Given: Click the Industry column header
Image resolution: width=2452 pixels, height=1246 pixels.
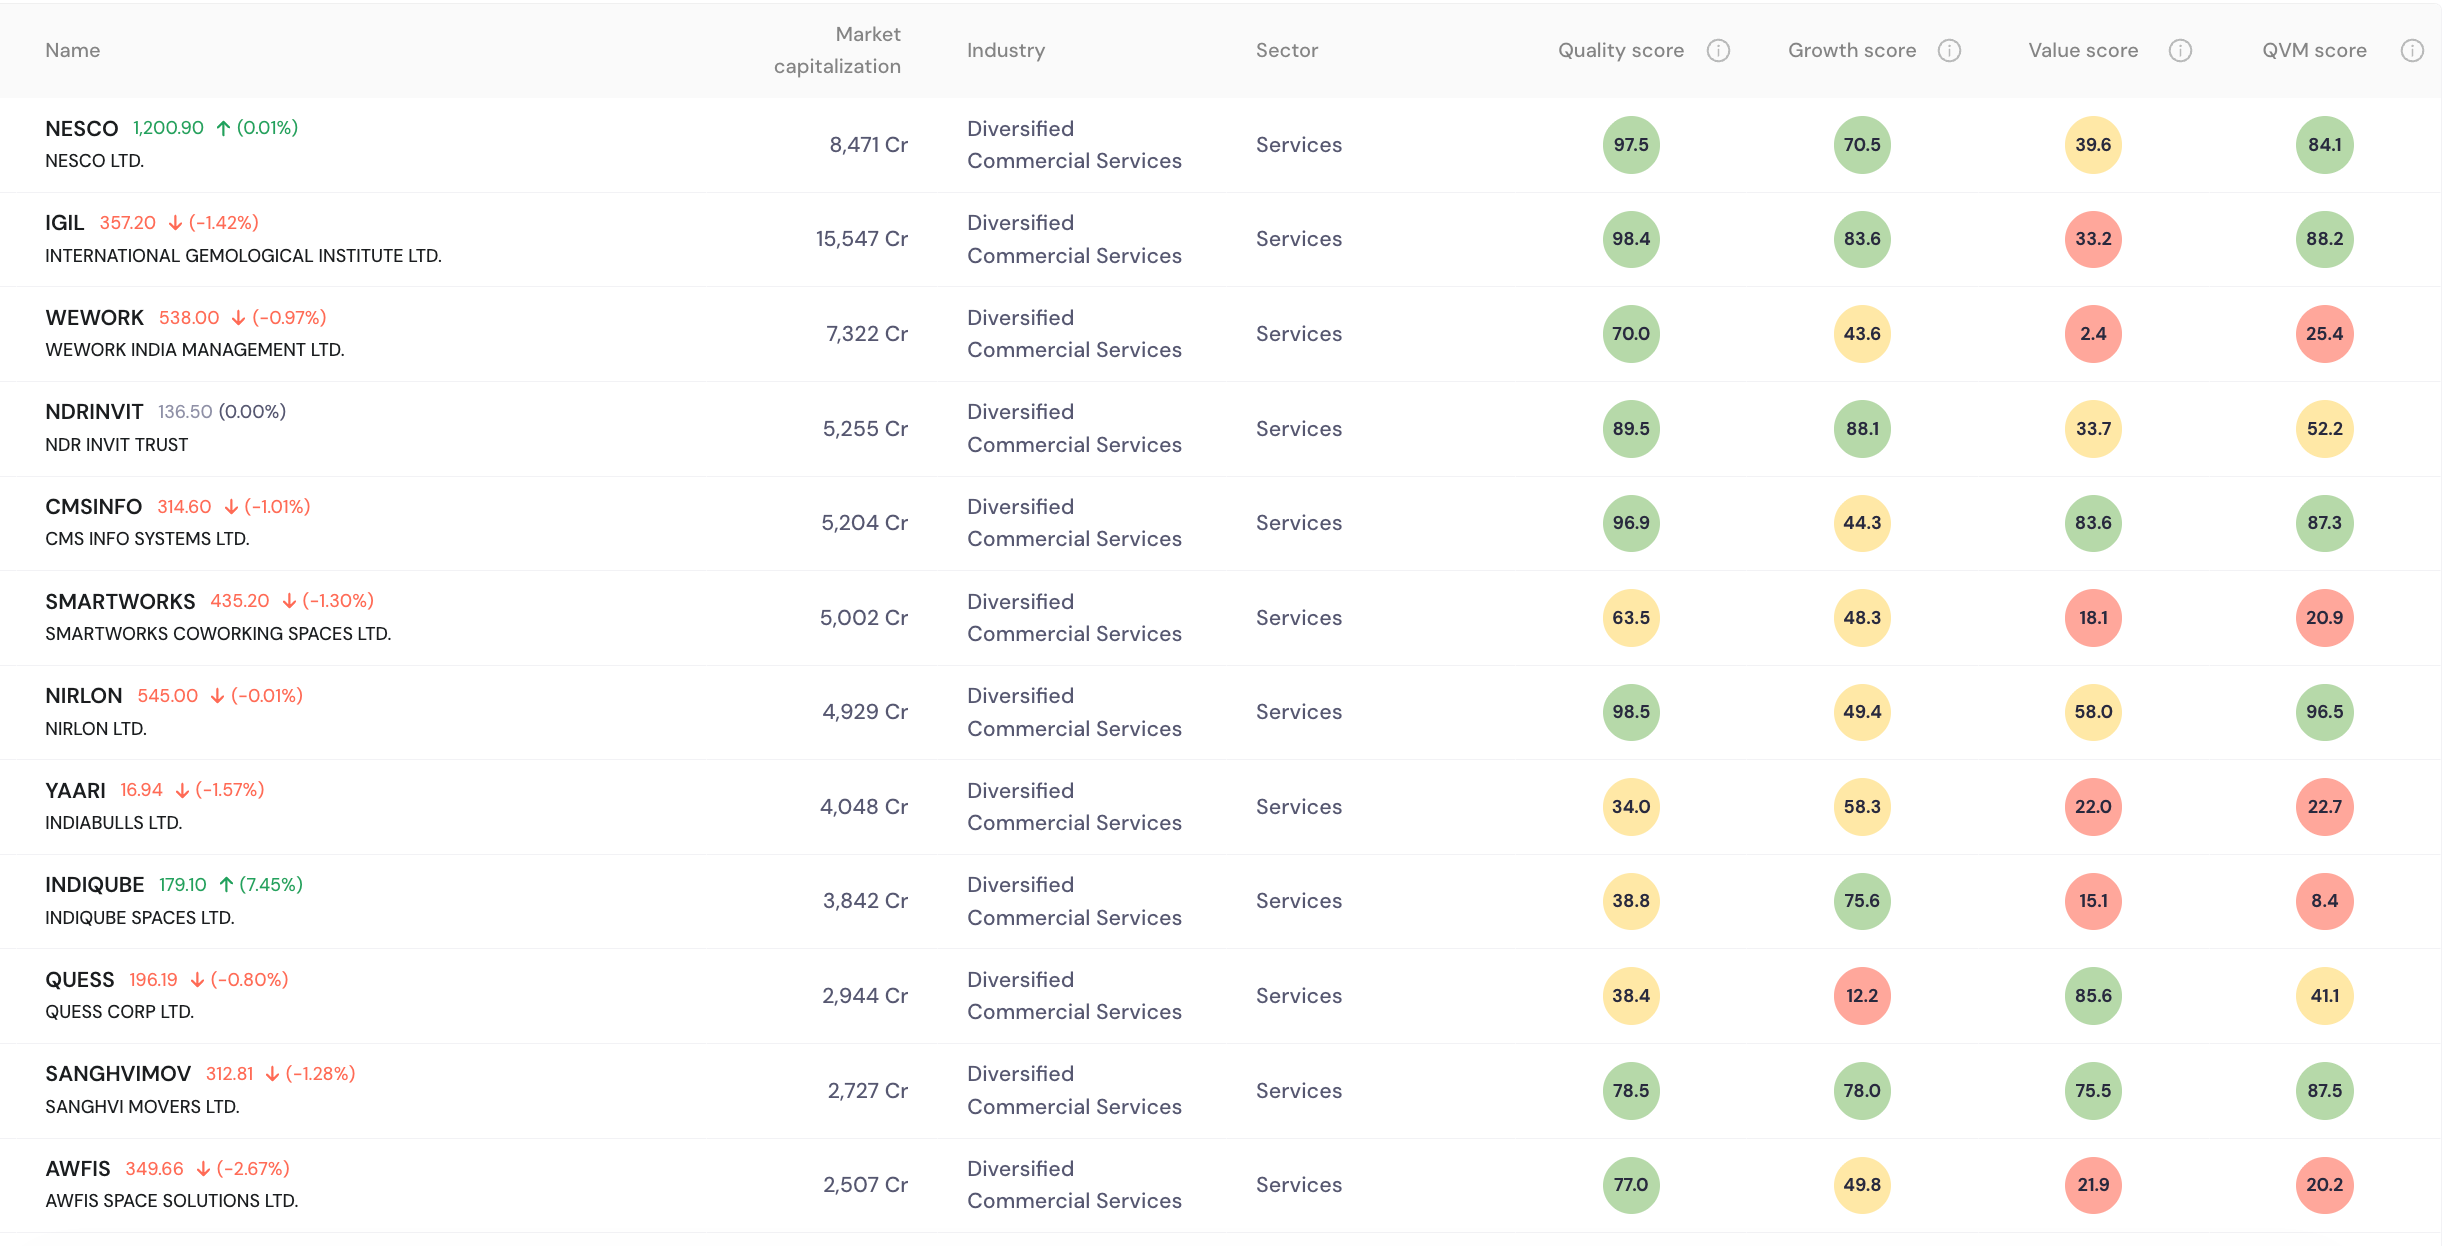Looking at the screenshot, I should (1005, 51).
